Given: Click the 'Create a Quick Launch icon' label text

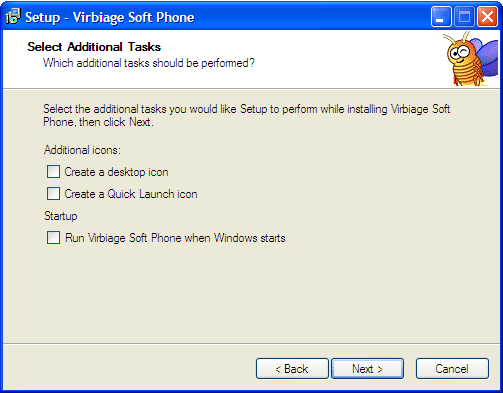Looking at the screenshot, I should click(x=131, y=194).
